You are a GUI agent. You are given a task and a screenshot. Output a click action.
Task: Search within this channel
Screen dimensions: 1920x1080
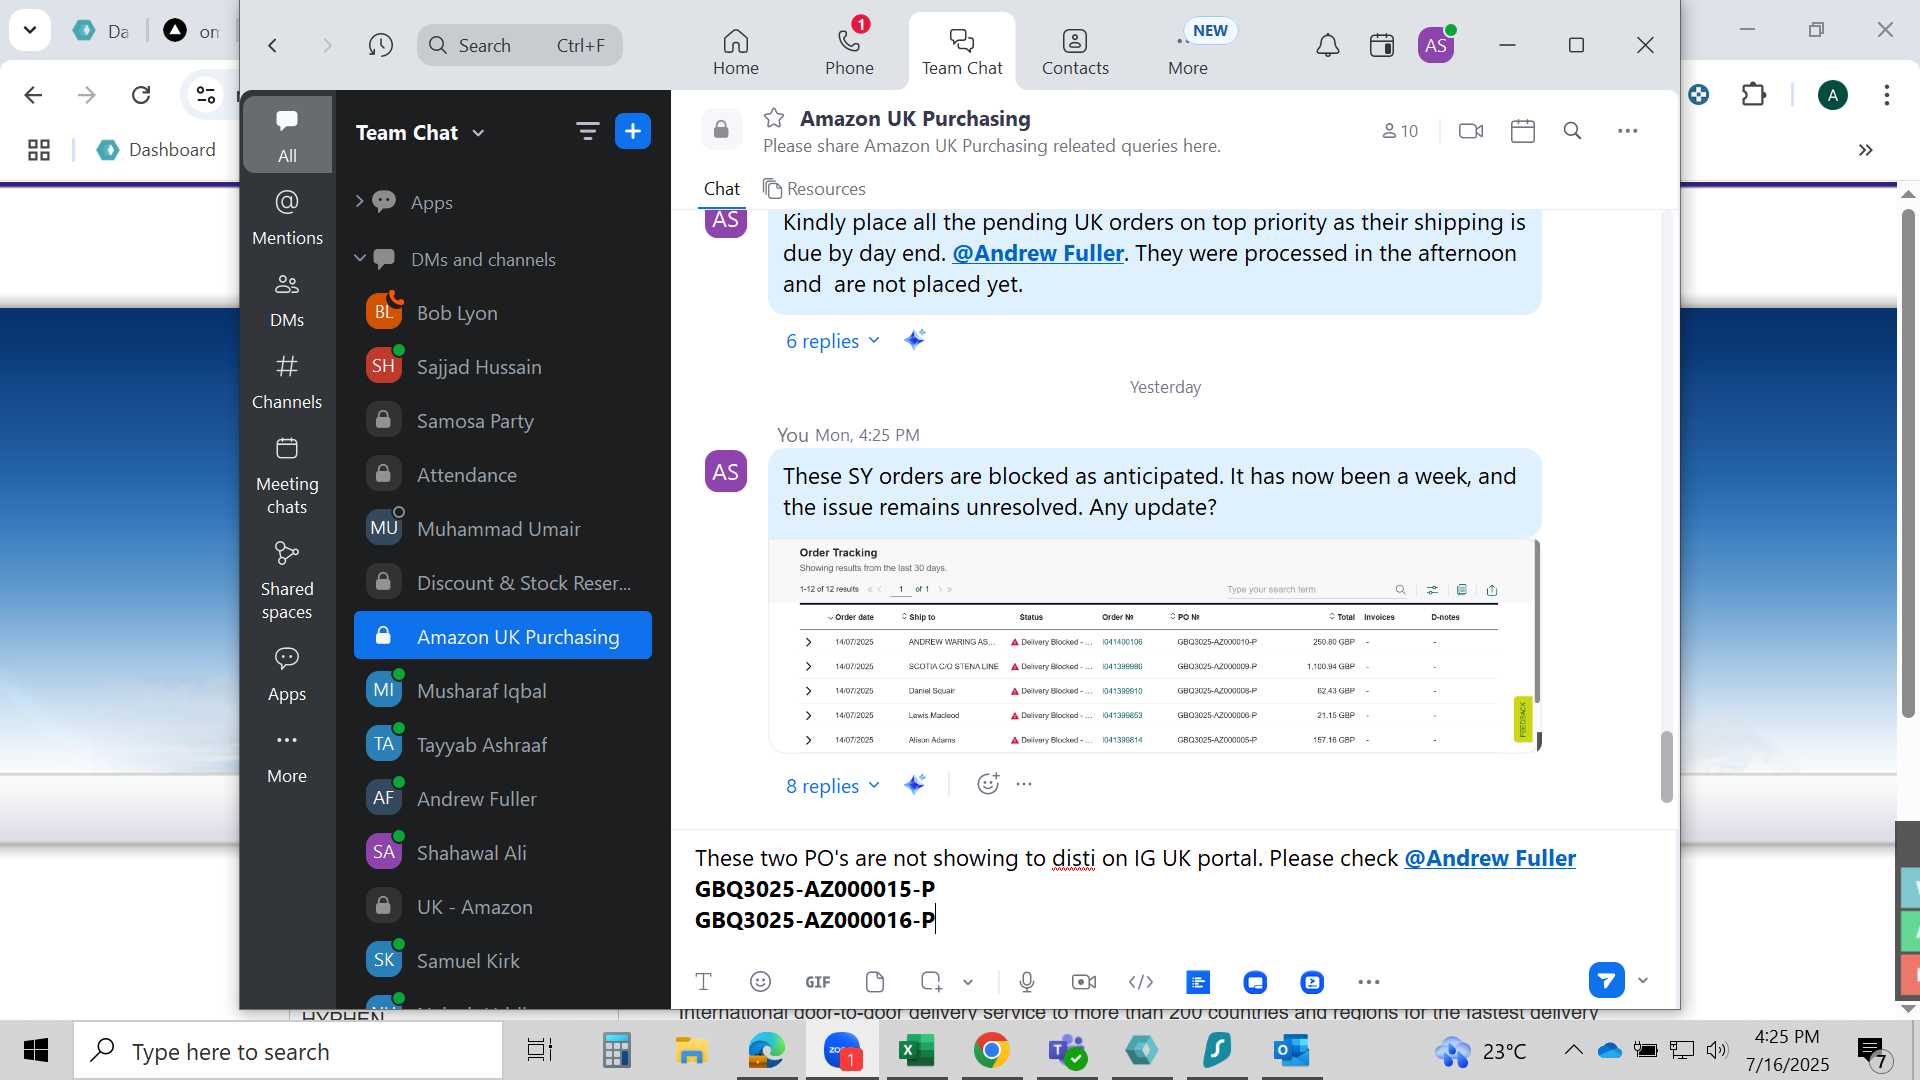[x=1572, y=131]
